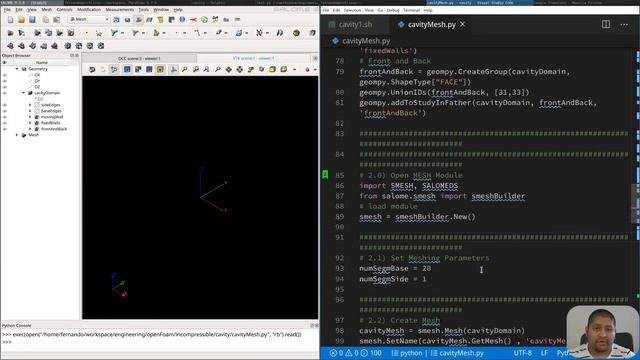This screenshot has height=360, width=640.
Task: Click cavityMesh.py breadcrumb in VS Code
Action: point(366,41)
